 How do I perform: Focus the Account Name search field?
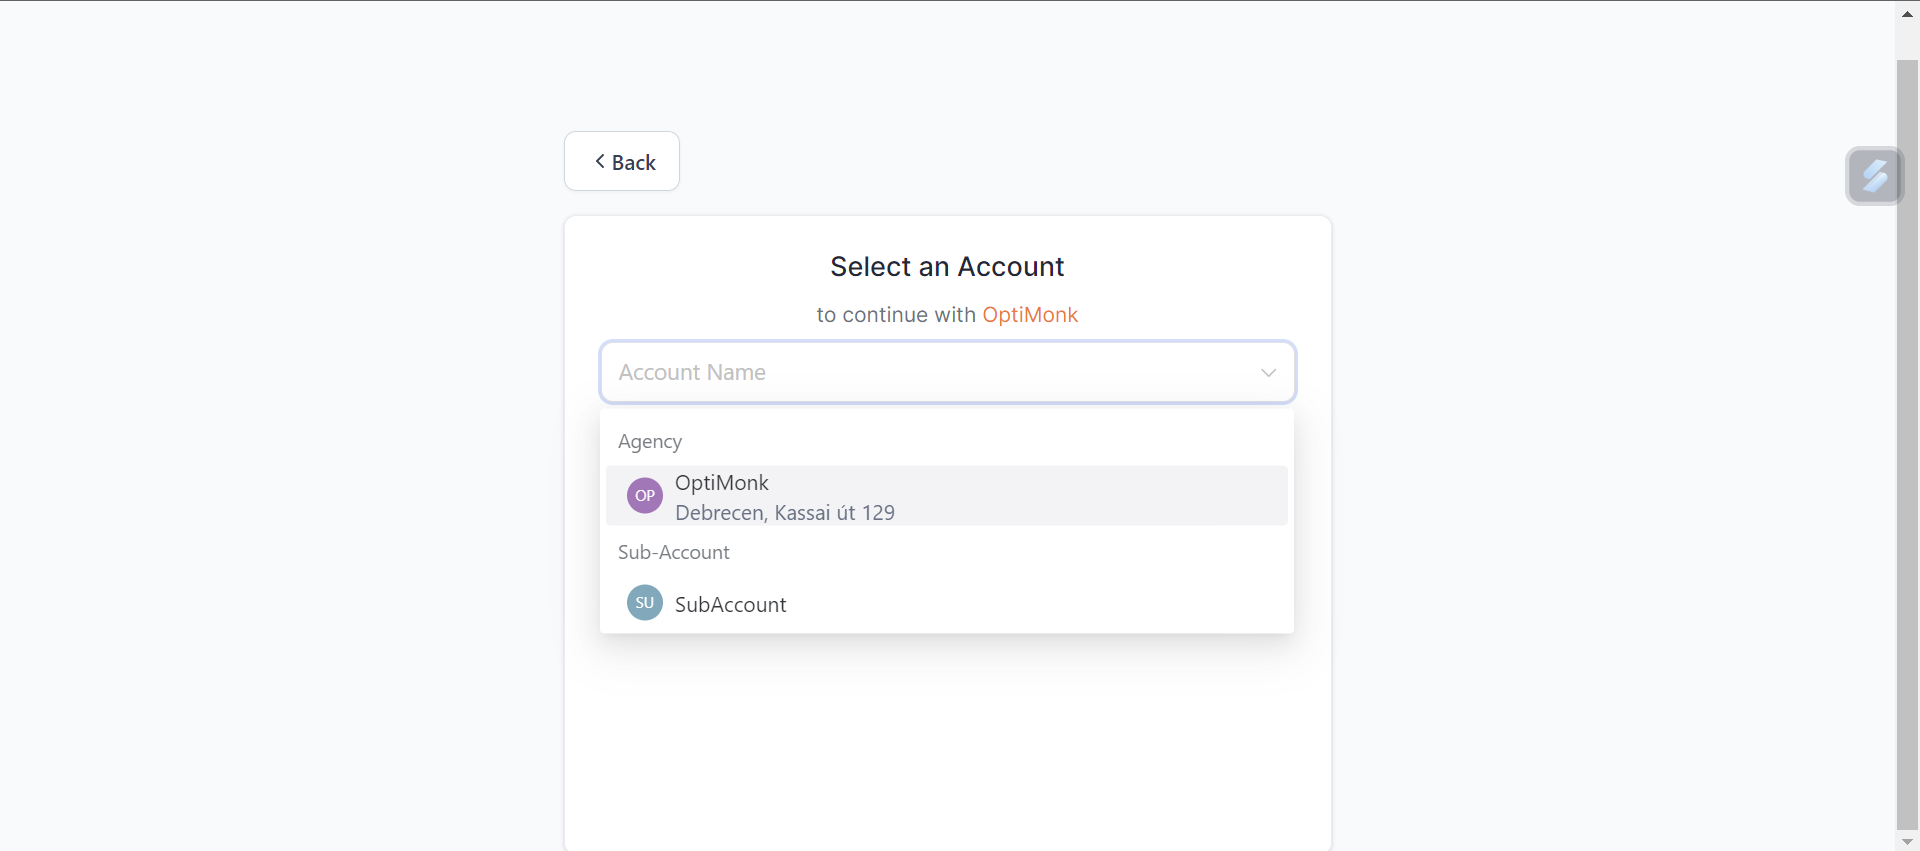[x=930, y=372]
